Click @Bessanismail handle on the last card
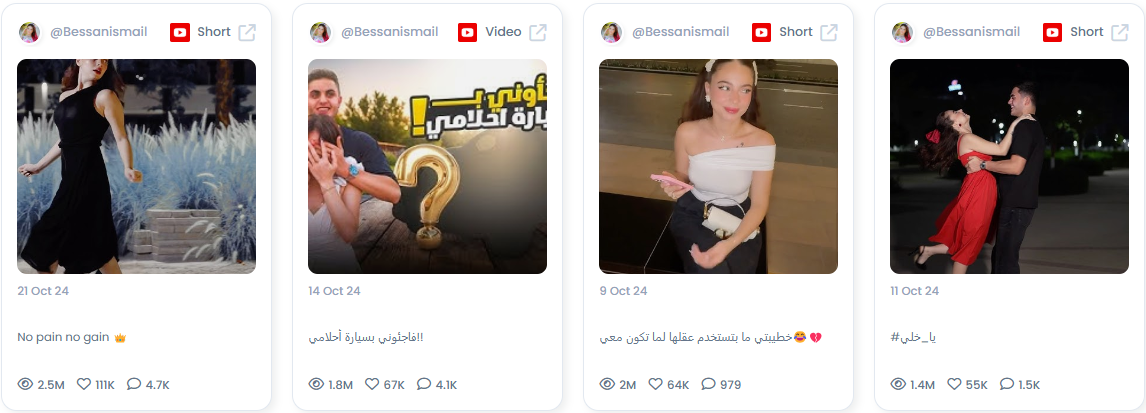 [x=971, y=32]
